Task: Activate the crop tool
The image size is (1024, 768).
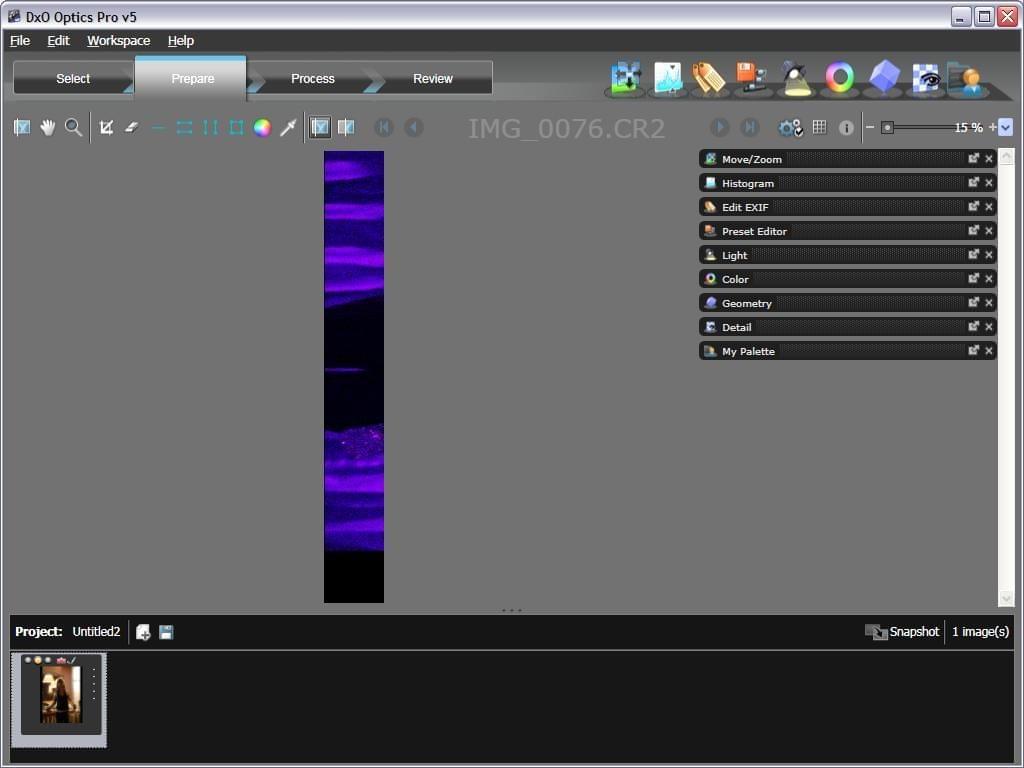Action: pyautogui.click(x=106, y=127)
